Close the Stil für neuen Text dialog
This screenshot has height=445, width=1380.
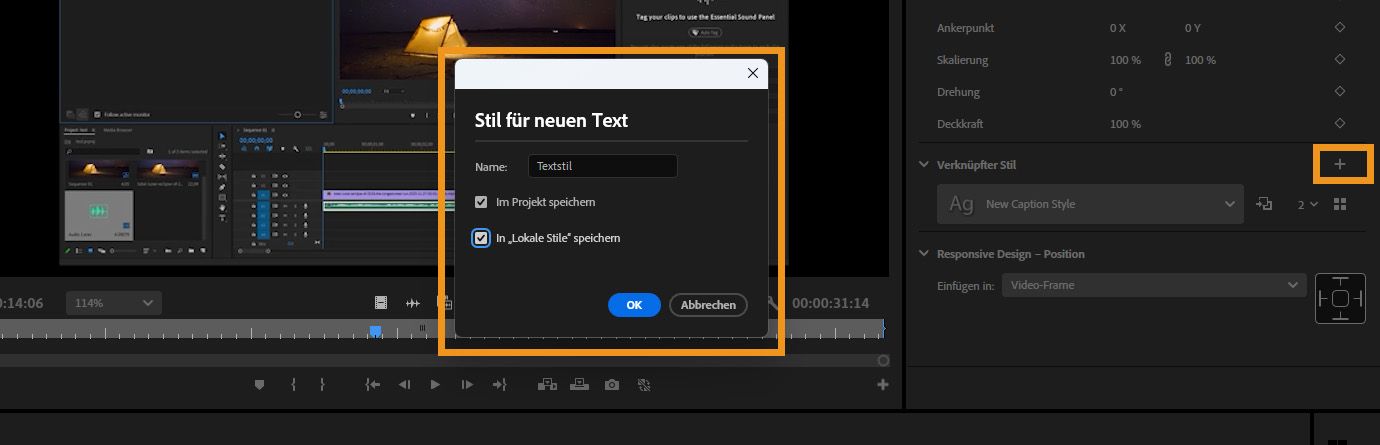pyautogui.click(x=753, y=73)
